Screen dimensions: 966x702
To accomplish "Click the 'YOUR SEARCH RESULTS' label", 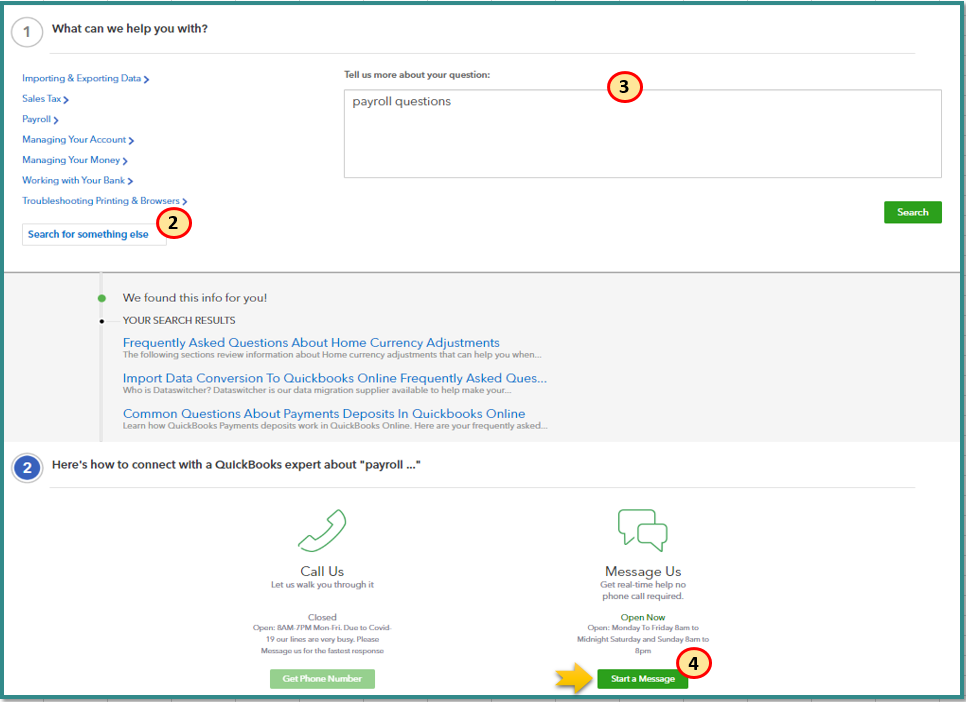I will (179, 320).
